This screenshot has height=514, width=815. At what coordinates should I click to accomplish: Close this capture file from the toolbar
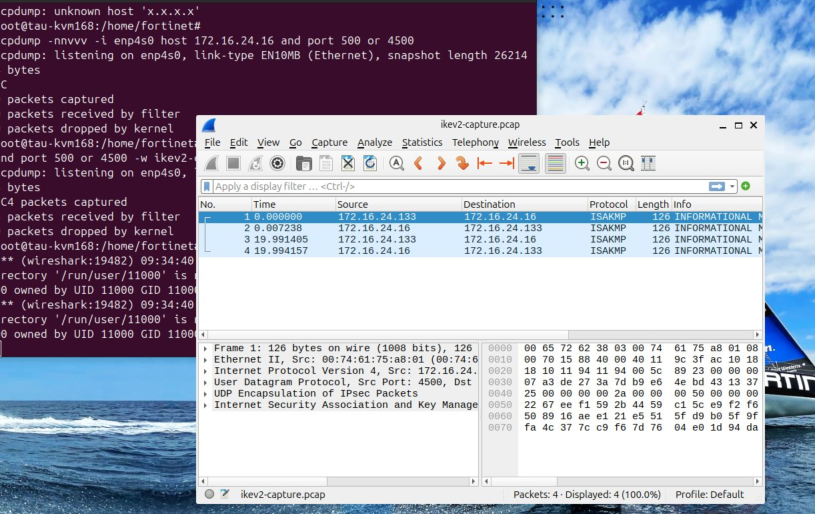[348, 164]
